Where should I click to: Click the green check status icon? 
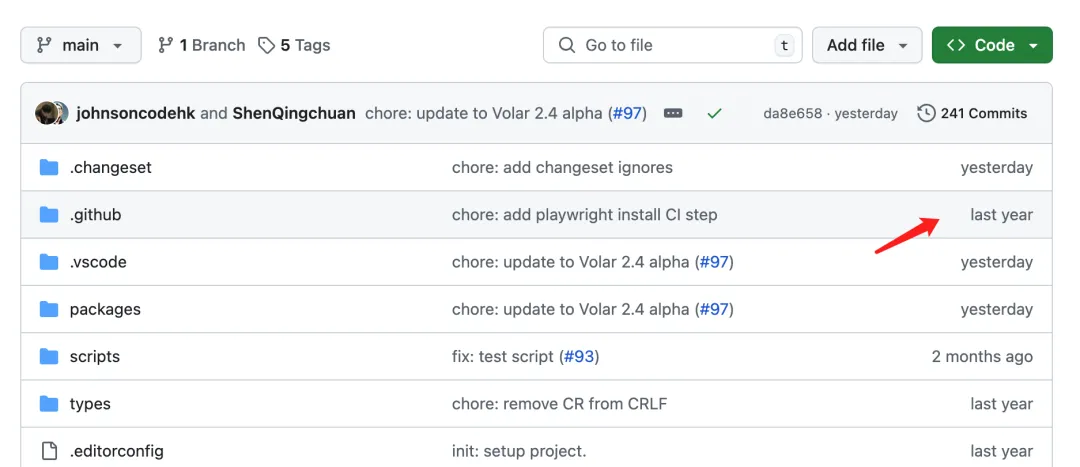[x=714, y=113]
